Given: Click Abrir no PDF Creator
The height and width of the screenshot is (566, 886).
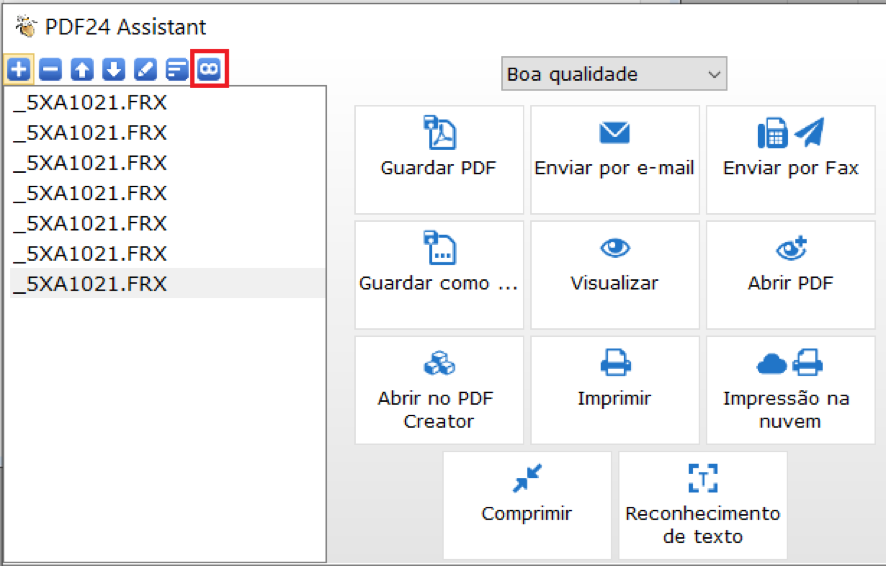Looking at the screenshot, I should pyautogui.click(x=439, y=390).
